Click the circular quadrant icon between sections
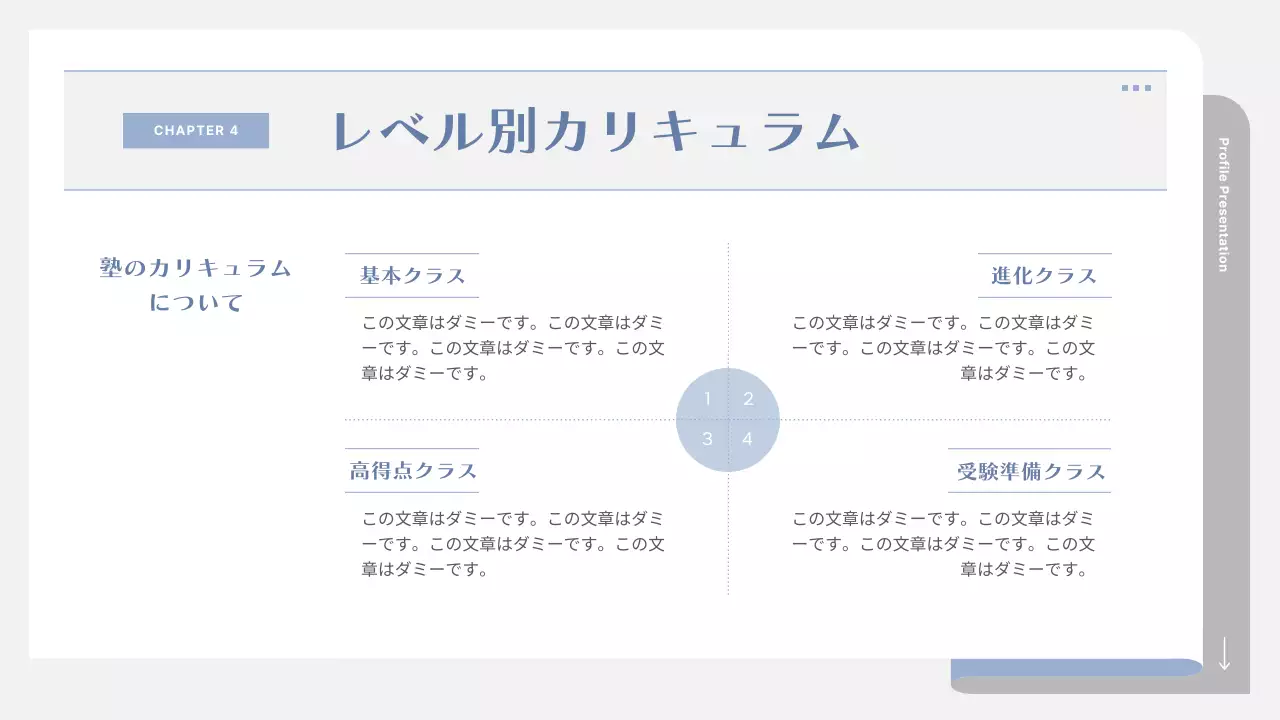This screenshot has width=1280, height=720. (x=728, y=418)
